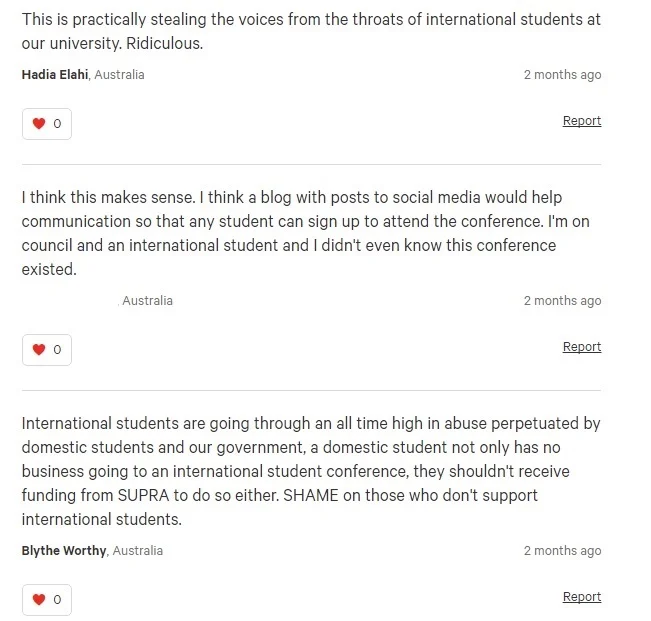Click the Australia label beside Blythe Worthy
Viewport: 651px width, 621px height.
click(137, 550)
